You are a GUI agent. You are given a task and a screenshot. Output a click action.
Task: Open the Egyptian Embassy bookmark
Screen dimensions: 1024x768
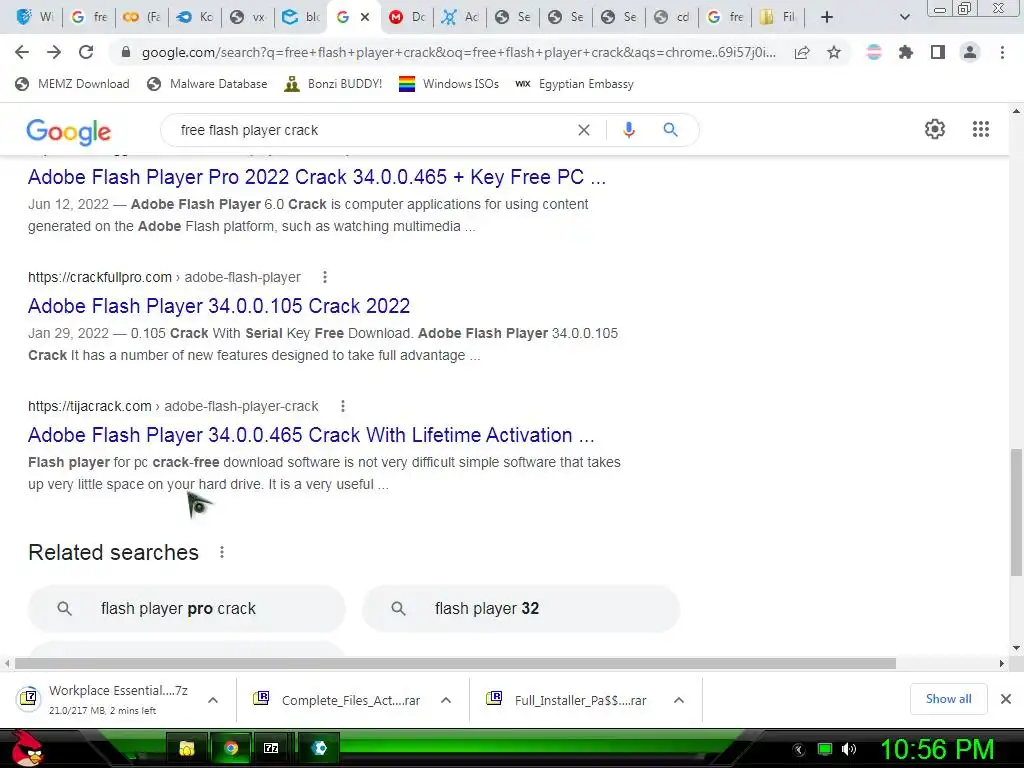tap(575, 84)
